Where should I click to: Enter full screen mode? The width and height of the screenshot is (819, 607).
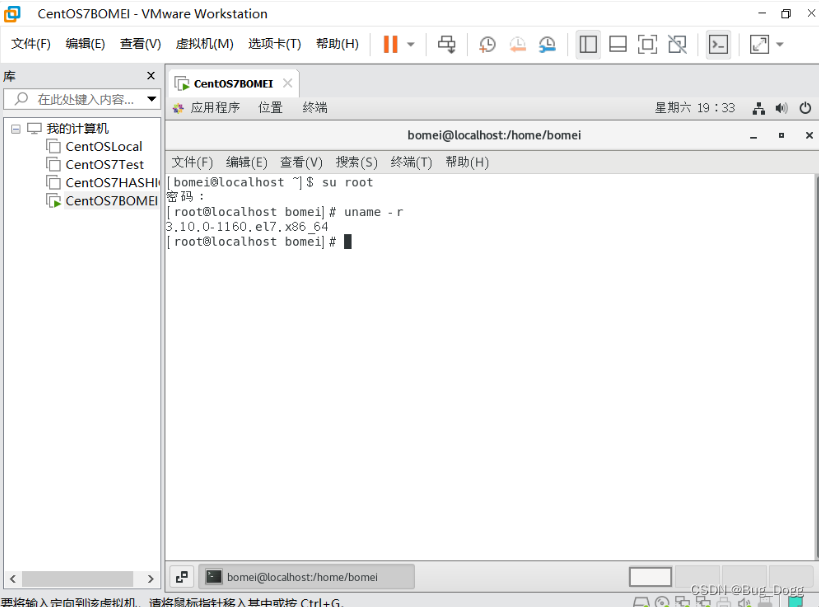coord(648,44)
